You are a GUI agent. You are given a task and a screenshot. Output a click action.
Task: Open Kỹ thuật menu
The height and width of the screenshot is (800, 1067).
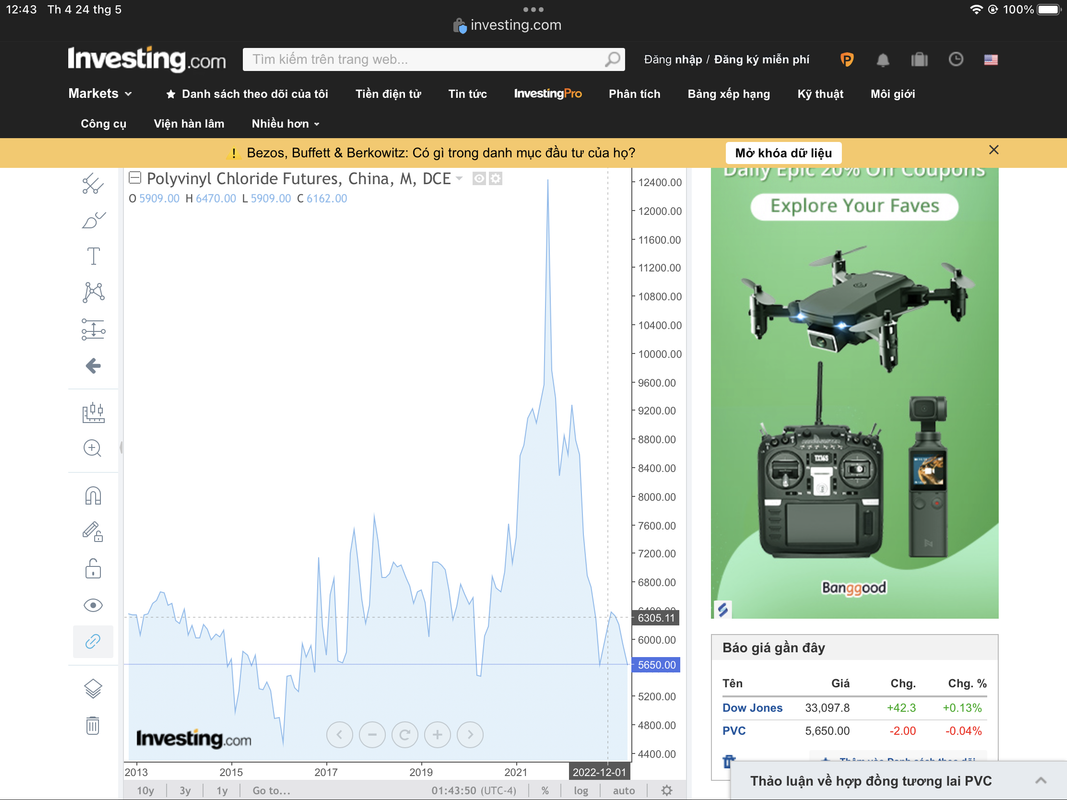coord(820,94)
